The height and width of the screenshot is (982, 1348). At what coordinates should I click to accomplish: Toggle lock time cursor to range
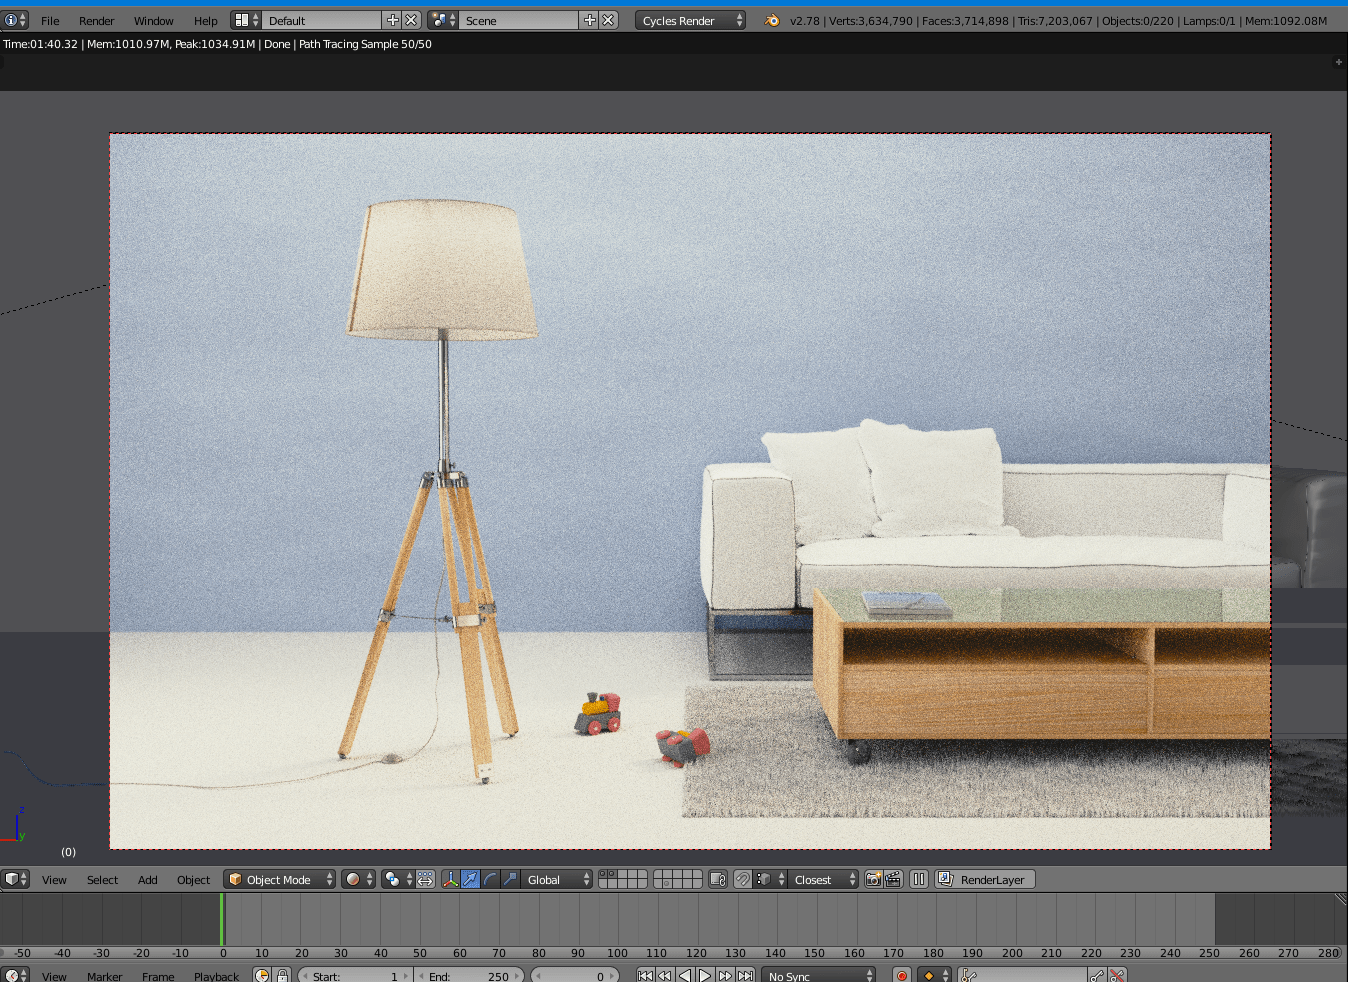point(282,976)
